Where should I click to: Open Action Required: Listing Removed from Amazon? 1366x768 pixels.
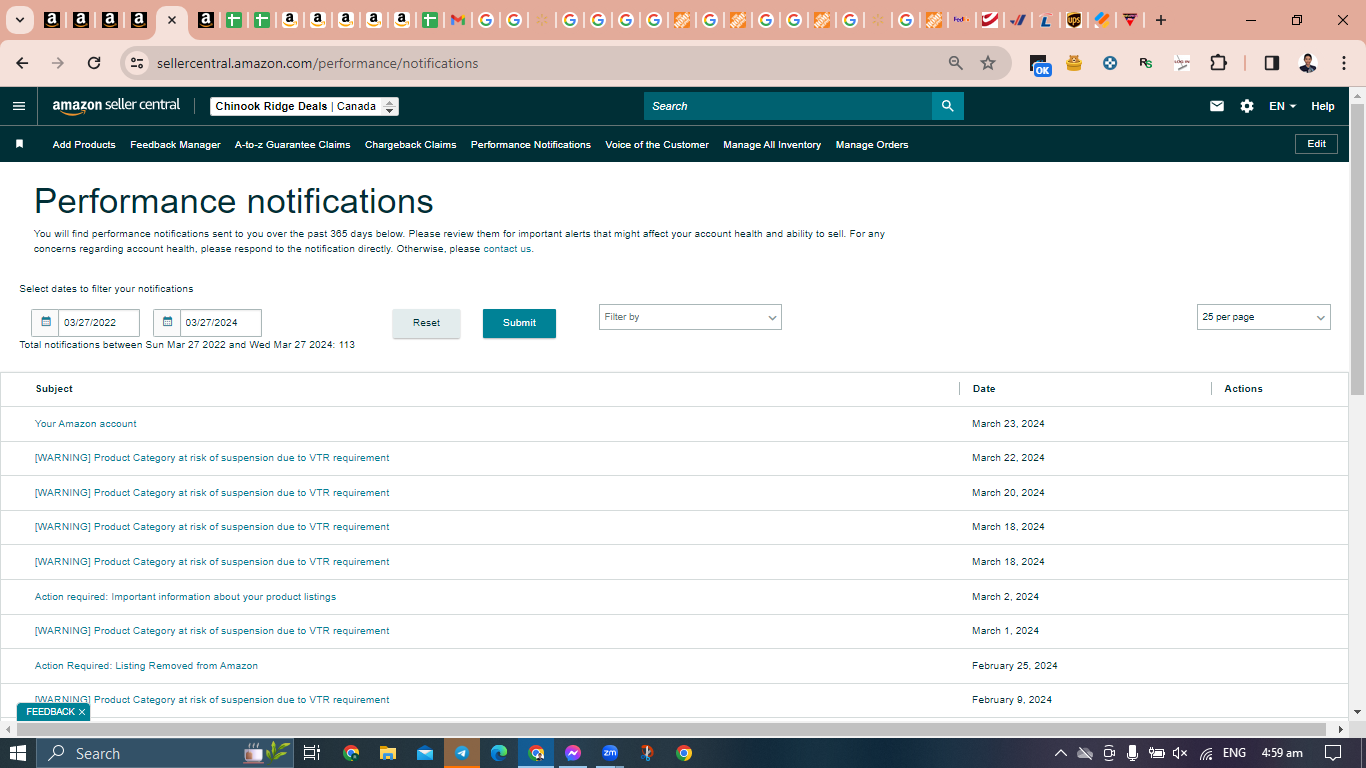(146, 666)
